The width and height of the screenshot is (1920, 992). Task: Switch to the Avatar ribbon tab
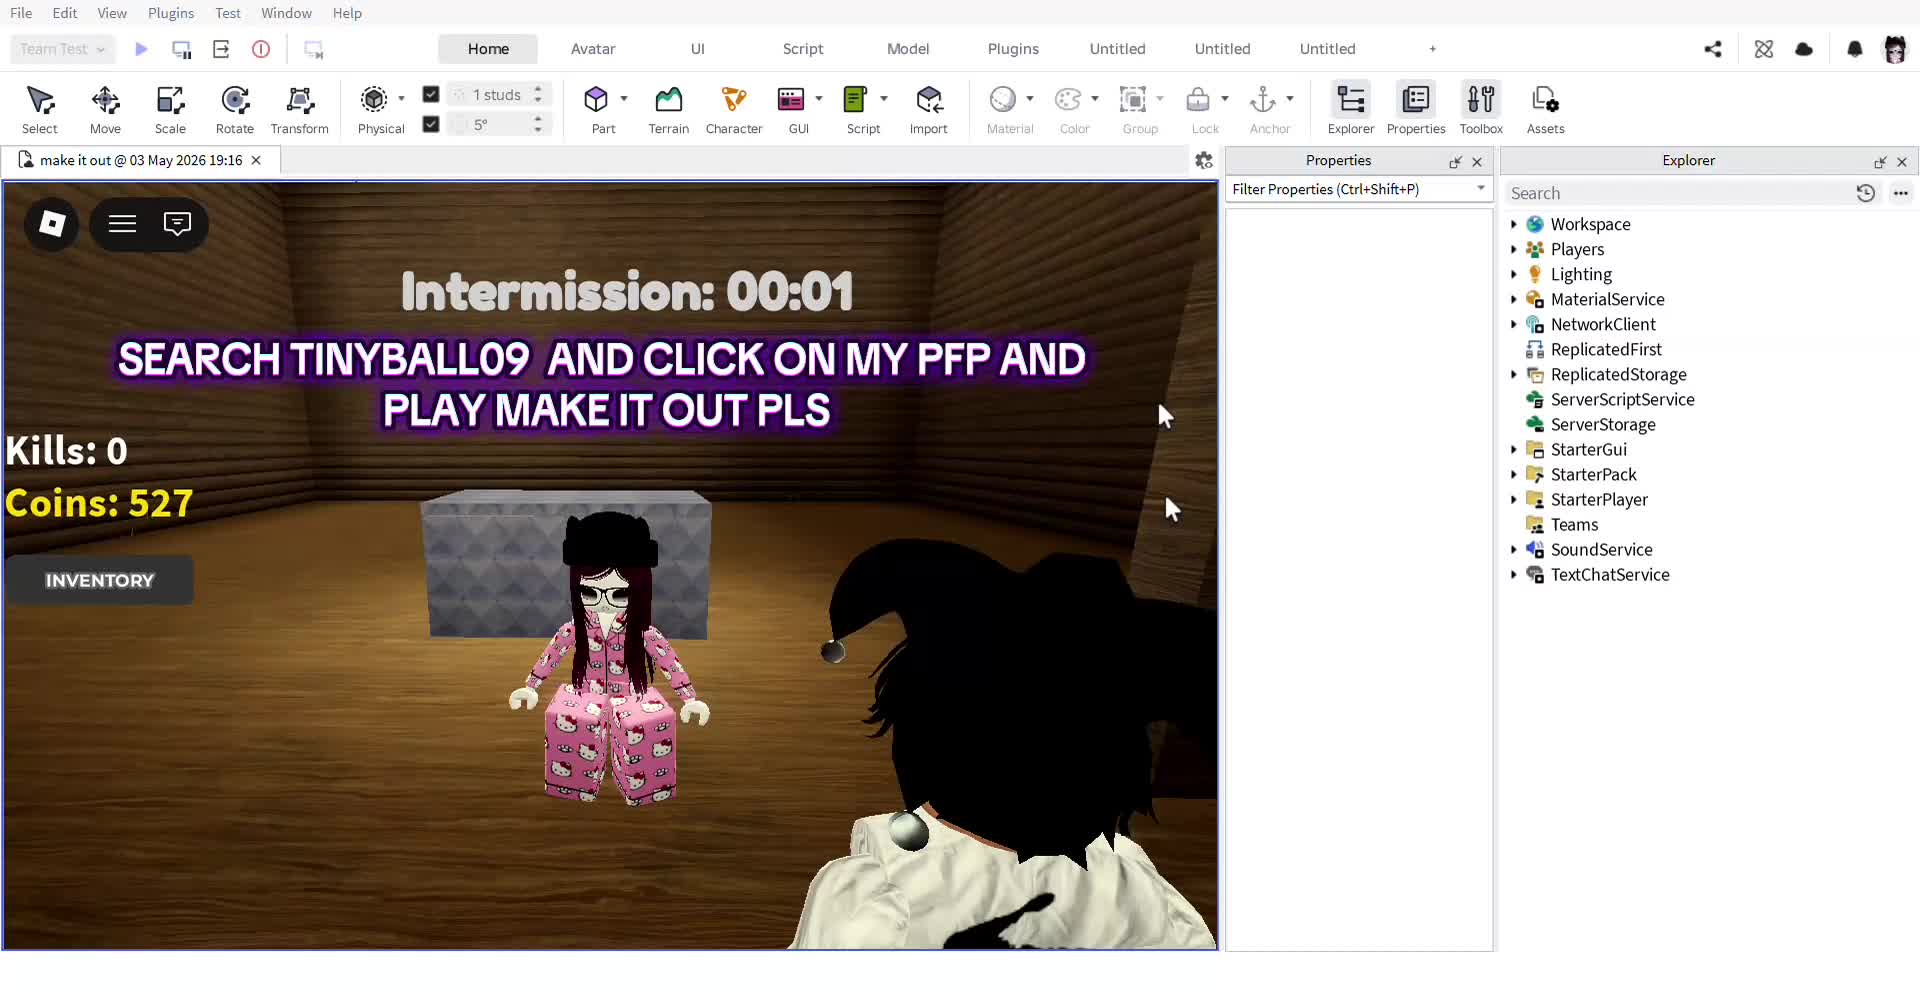pos(593,49)
